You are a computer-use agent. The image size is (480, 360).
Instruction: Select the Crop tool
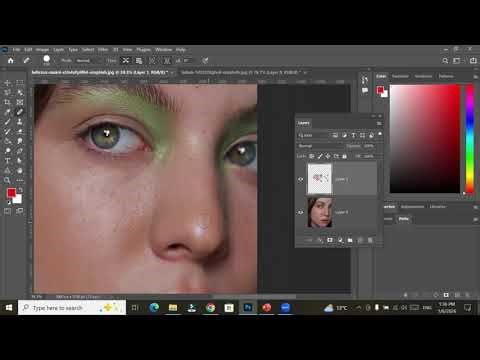[x=7, y=102]
